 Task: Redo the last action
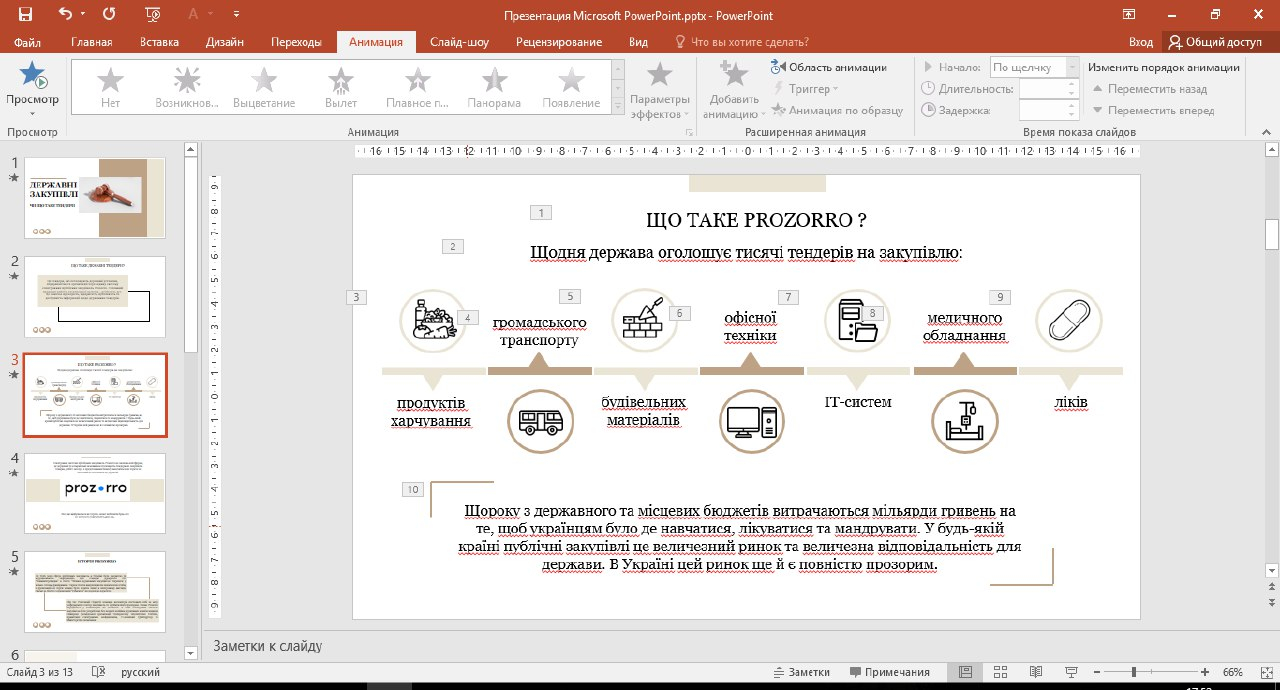tap(109, 15)
